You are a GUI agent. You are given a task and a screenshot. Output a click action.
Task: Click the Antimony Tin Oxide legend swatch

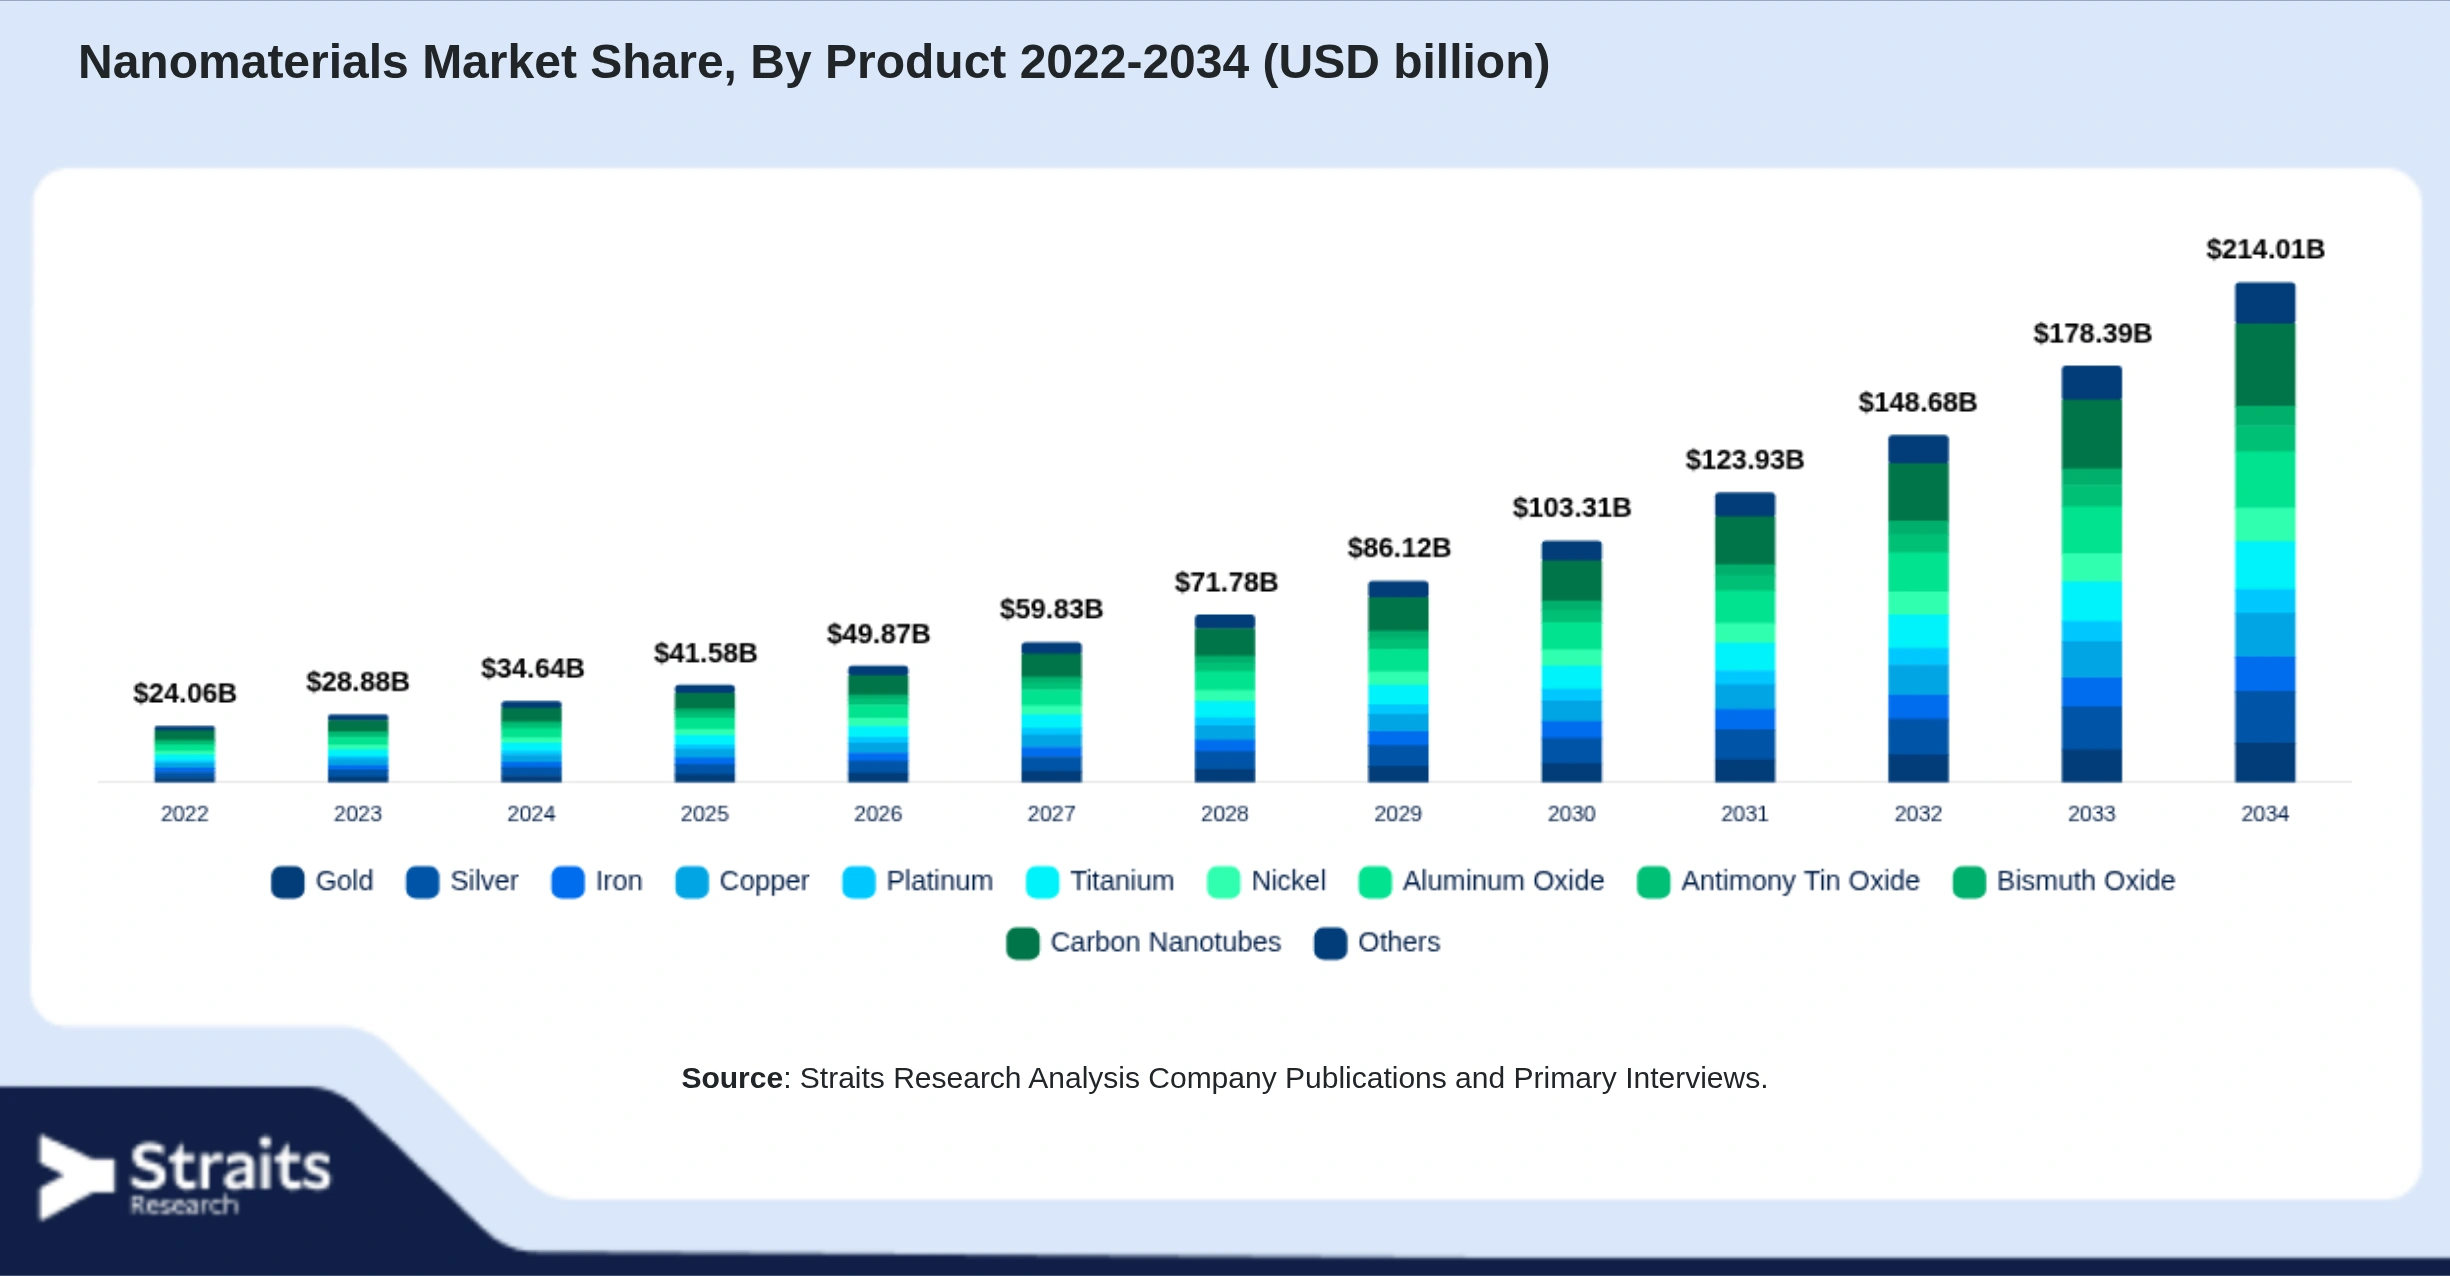point(1654,882)
